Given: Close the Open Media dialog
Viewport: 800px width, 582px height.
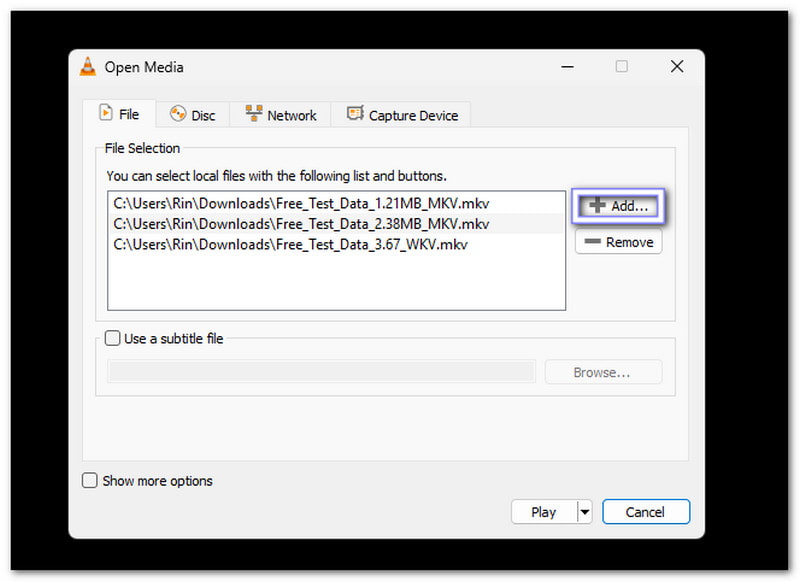Looking at the screenshot, I should pyautogui.click(x=677, y=67).
